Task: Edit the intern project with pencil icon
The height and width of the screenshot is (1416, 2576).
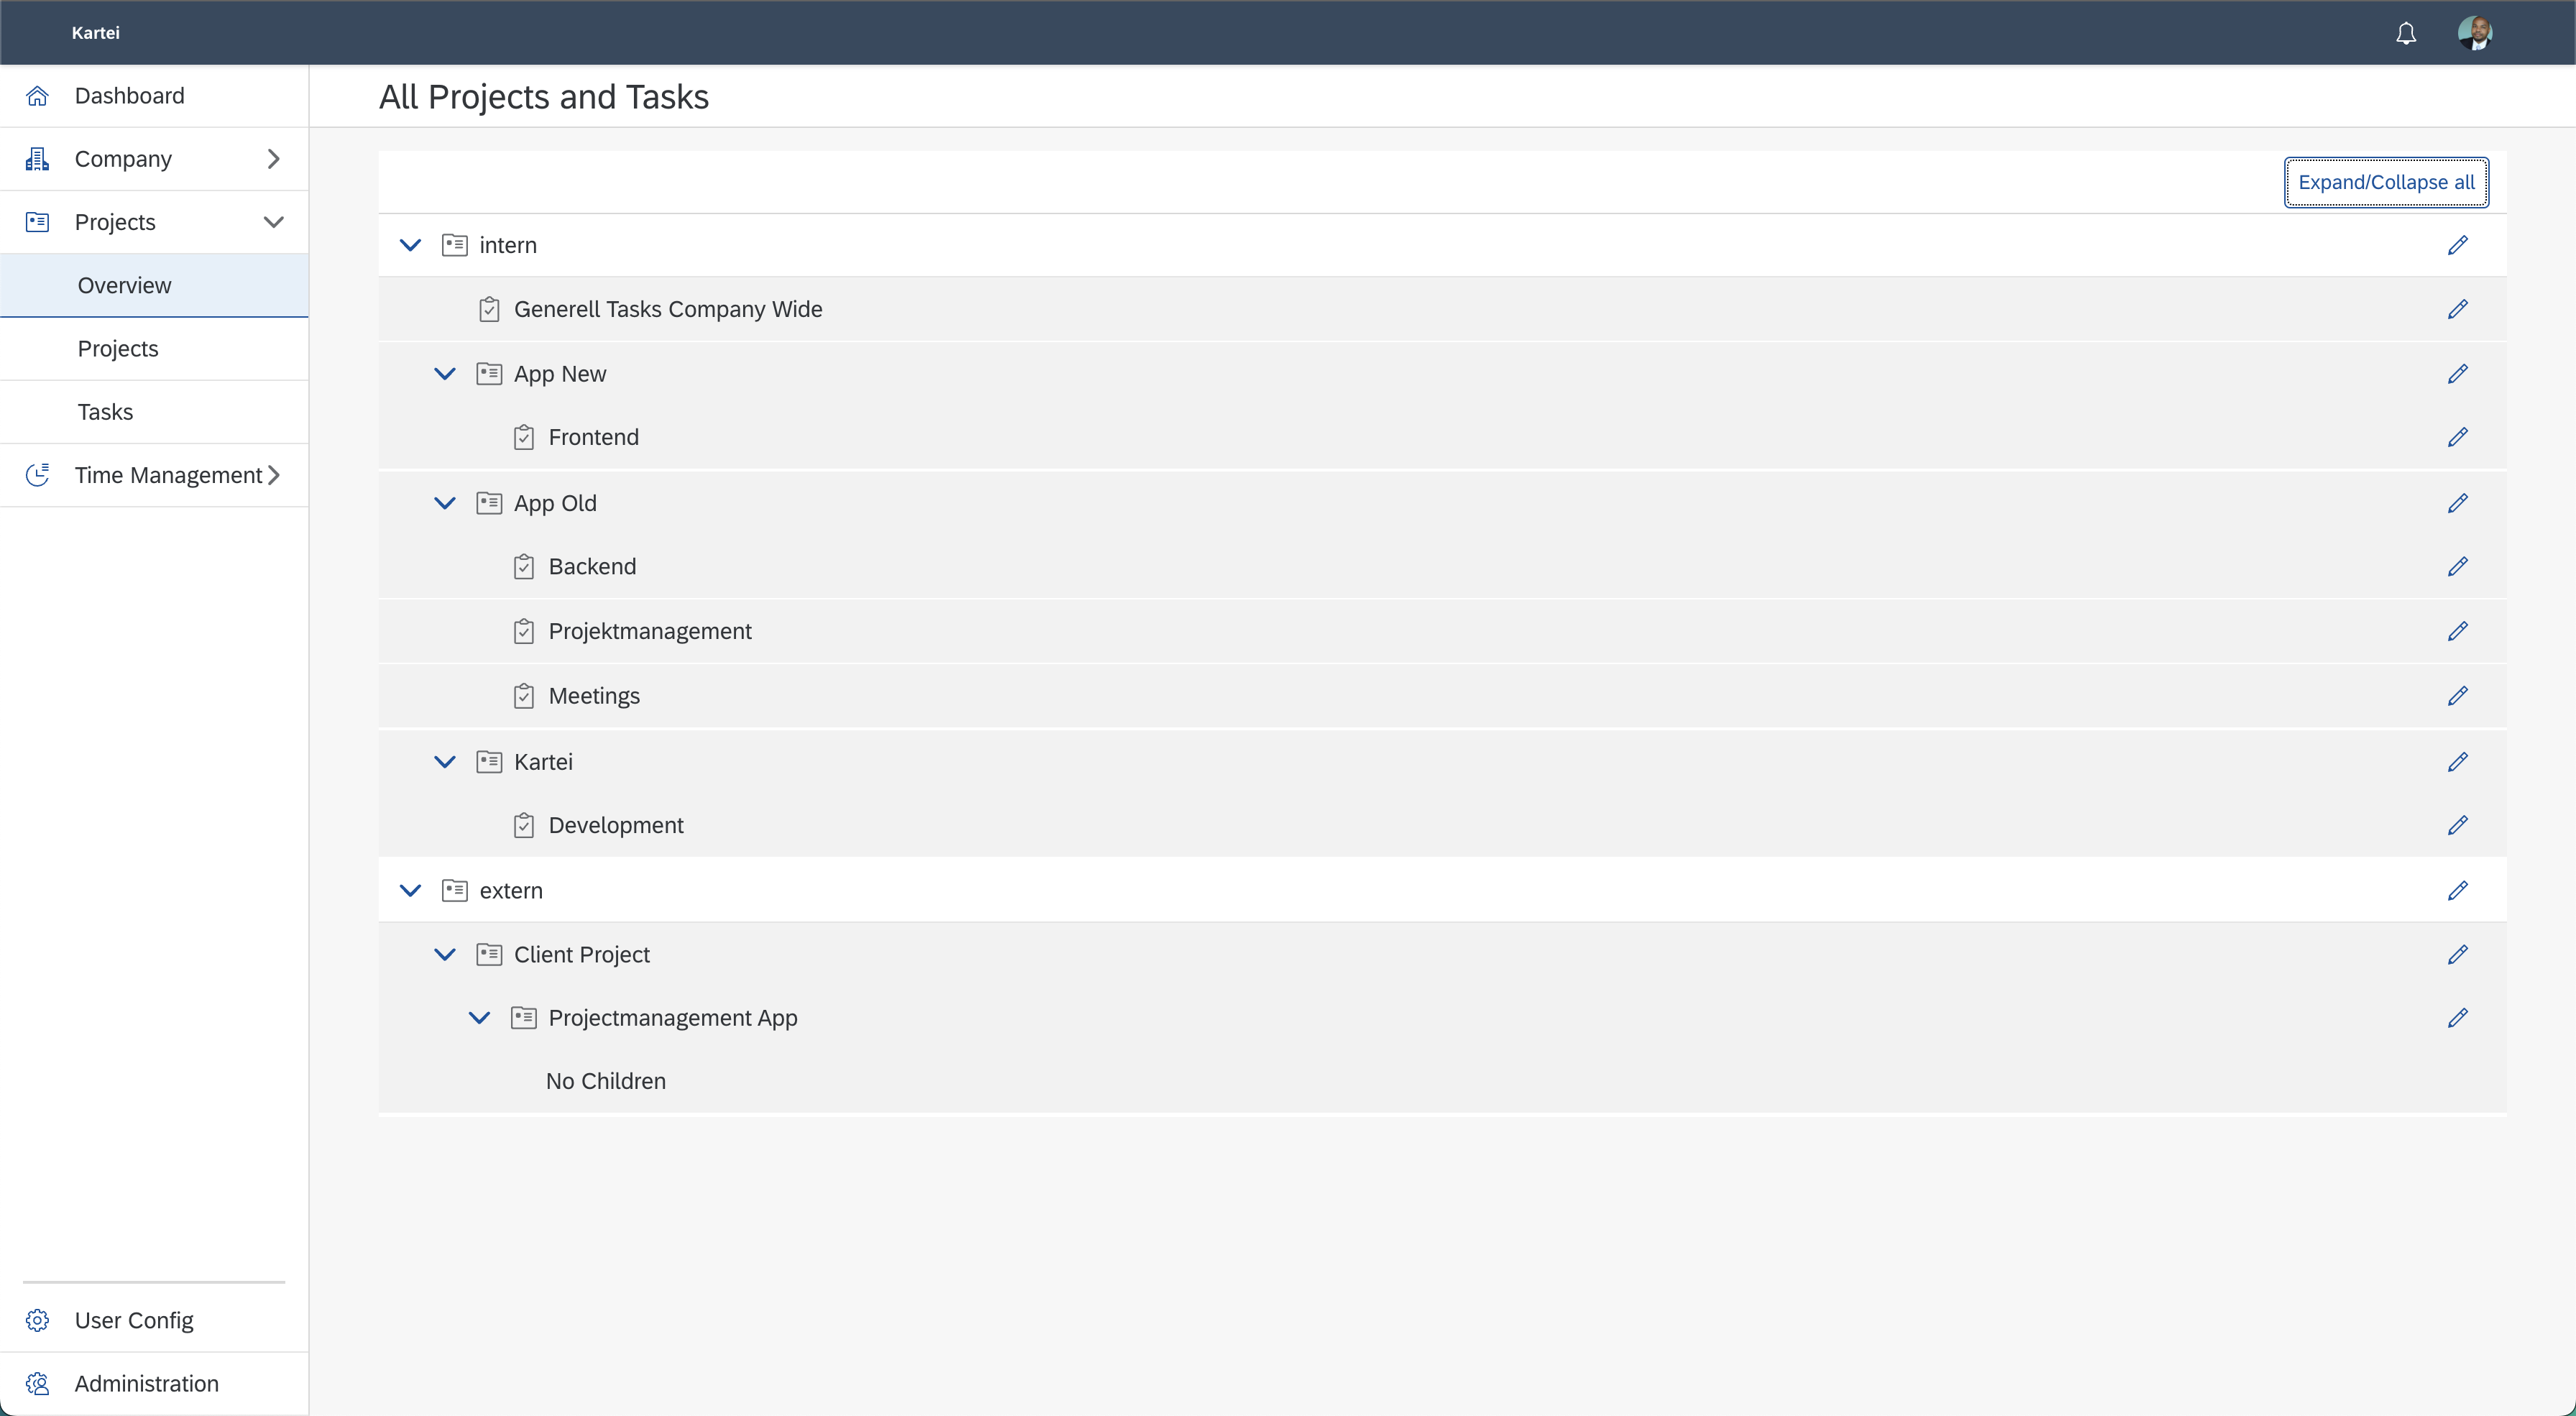Action: (2458, 245)
